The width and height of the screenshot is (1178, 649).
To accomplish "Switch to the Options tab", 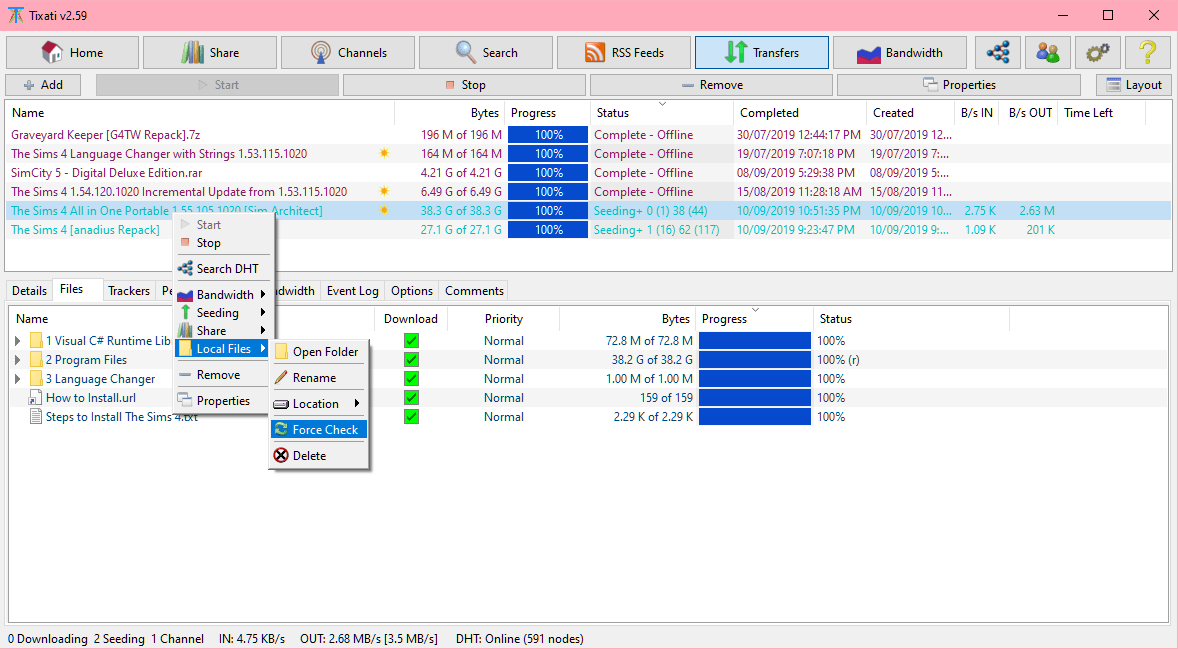I will (x=412, y=291).
